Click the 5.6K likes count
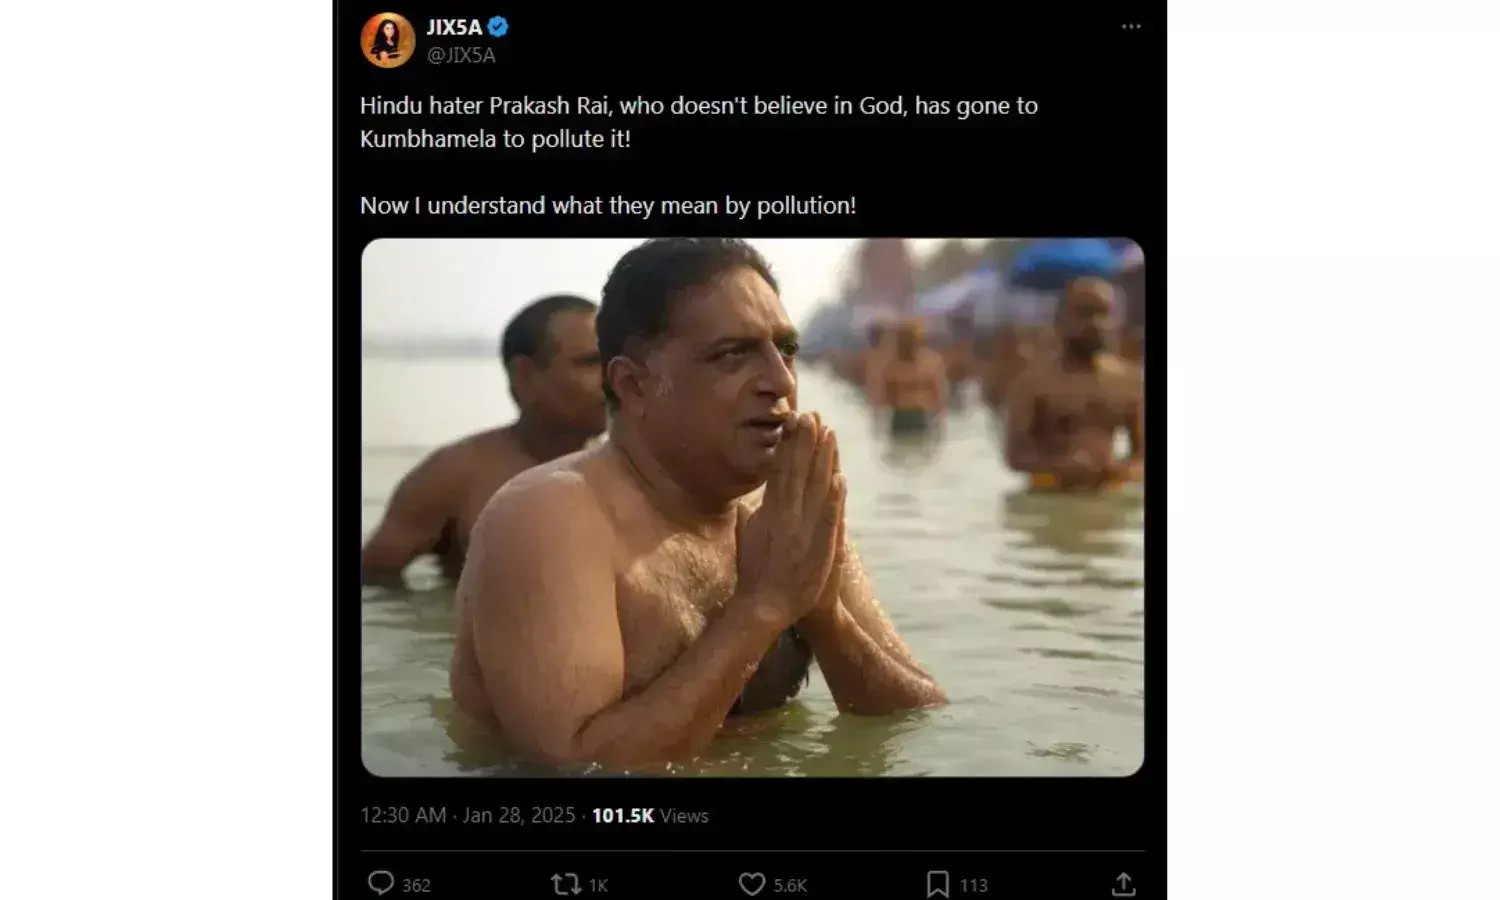This screenshot has height=900, width=1500. [790, 885]
